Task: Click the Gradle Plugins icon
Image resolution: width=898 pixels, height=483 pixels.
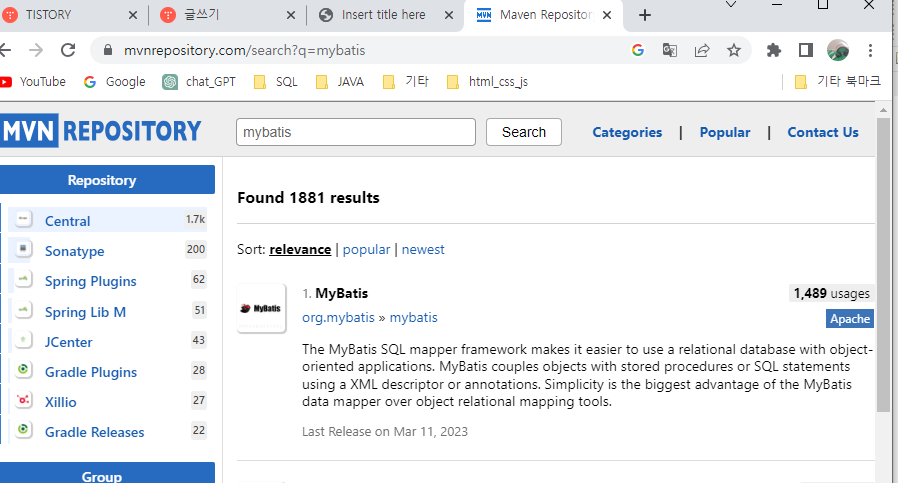Action: pyautogui.click(x=23, y=370)
